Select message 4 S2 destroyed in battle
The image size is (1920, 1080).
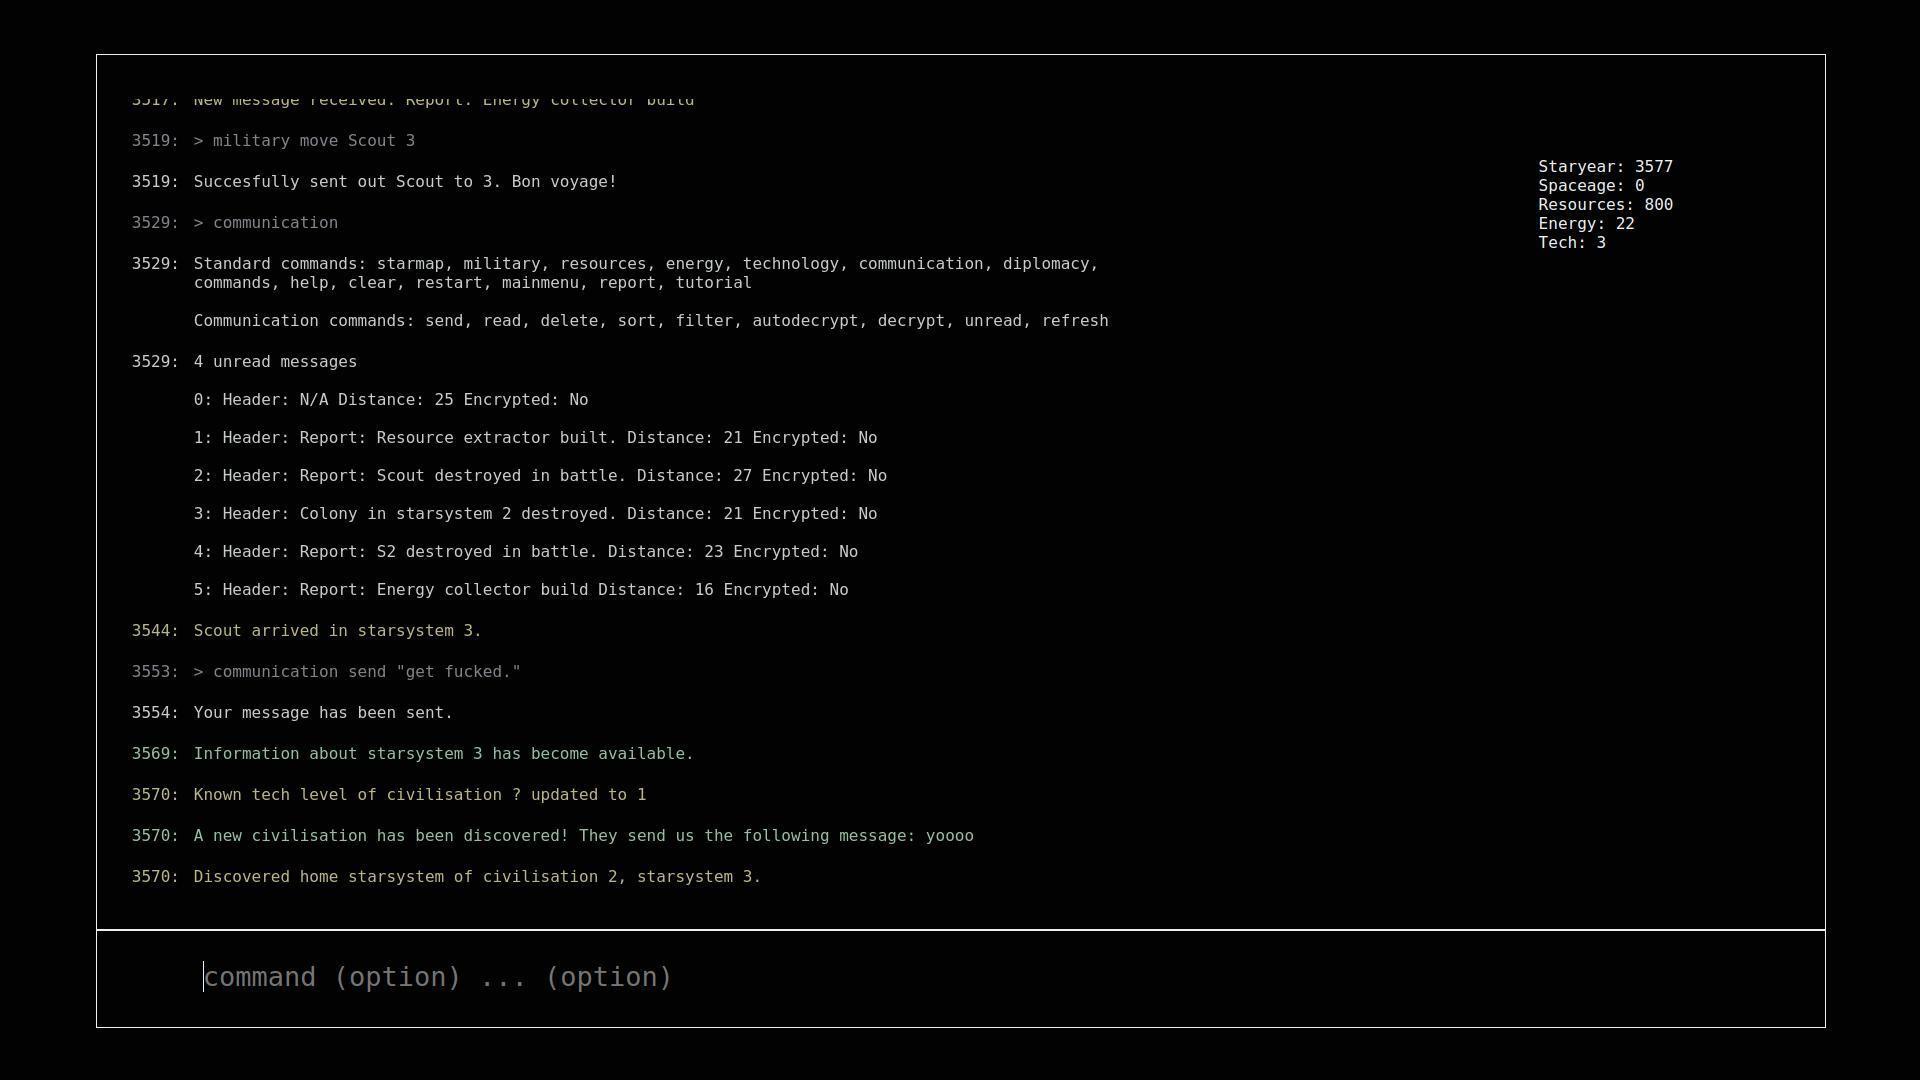coord(526,552)
